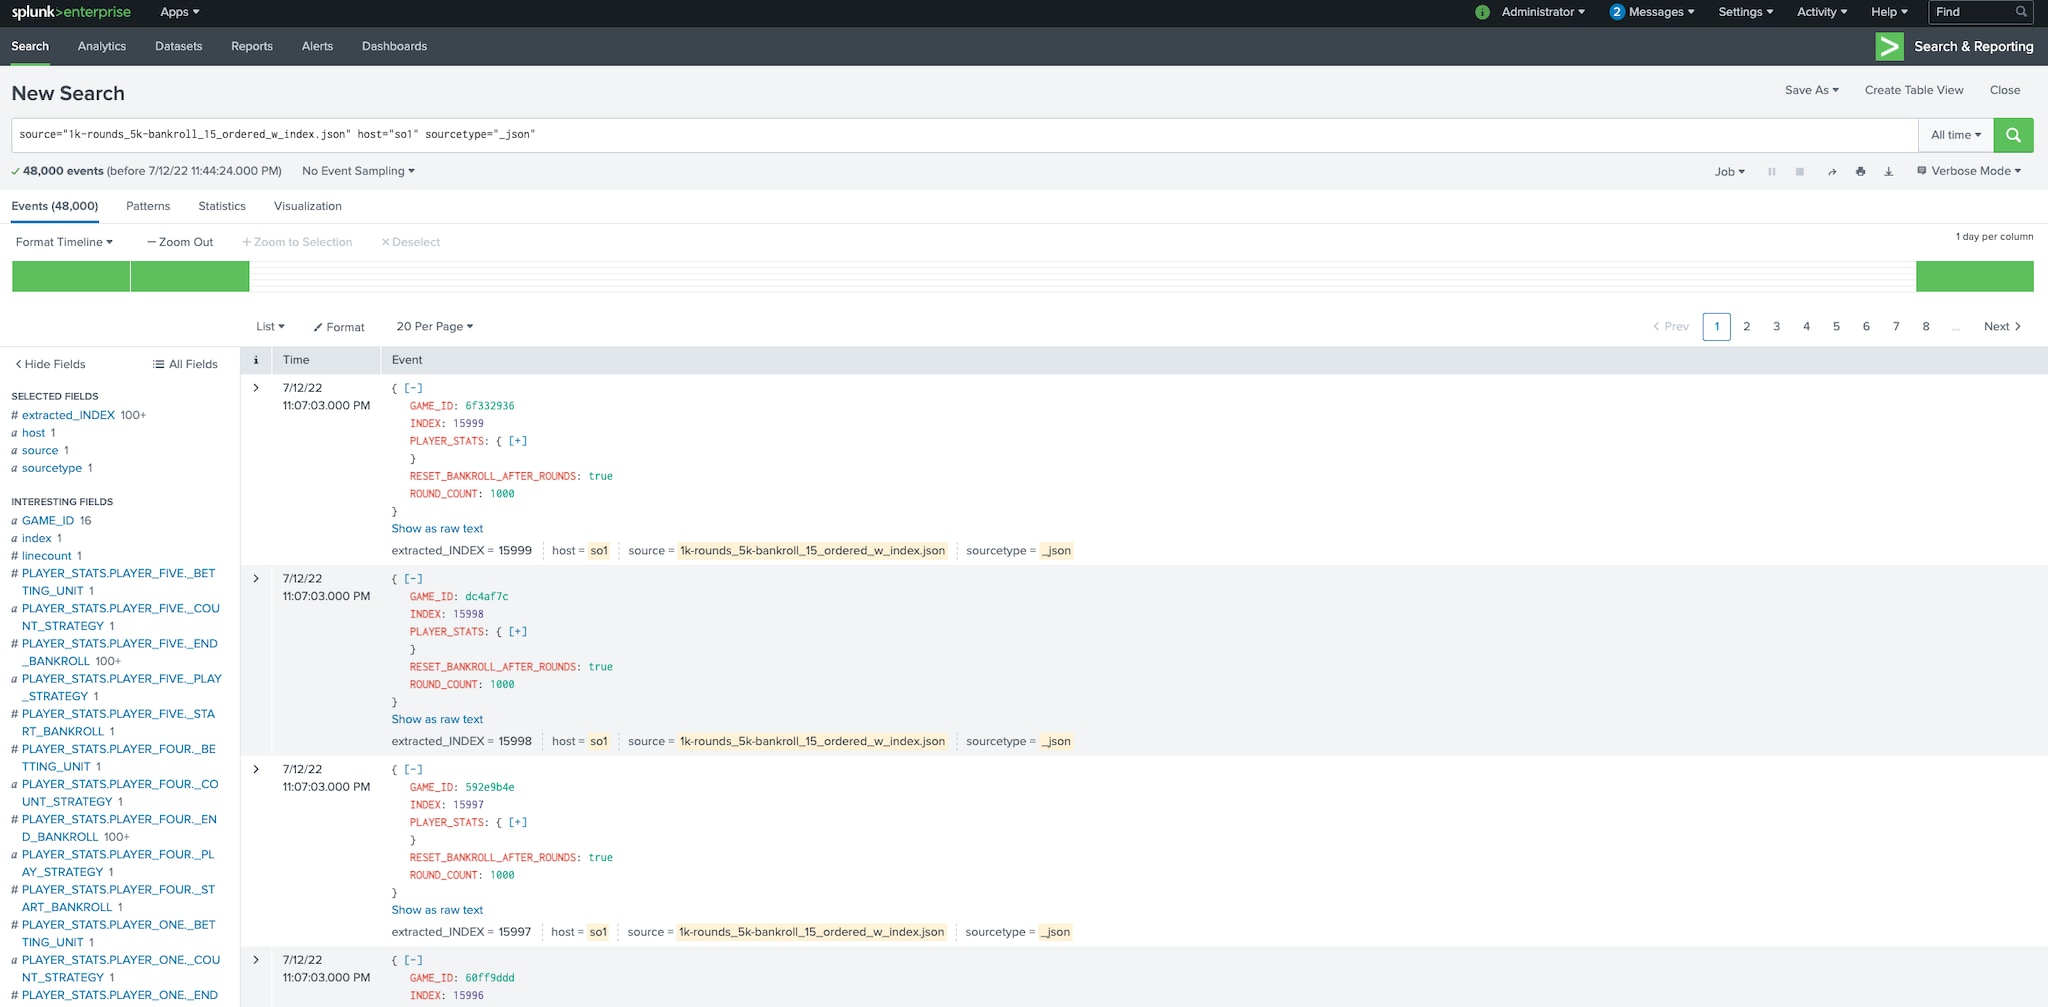Open the Save As dropdown
2048x1007 pixels.
tap(1812, 90)
